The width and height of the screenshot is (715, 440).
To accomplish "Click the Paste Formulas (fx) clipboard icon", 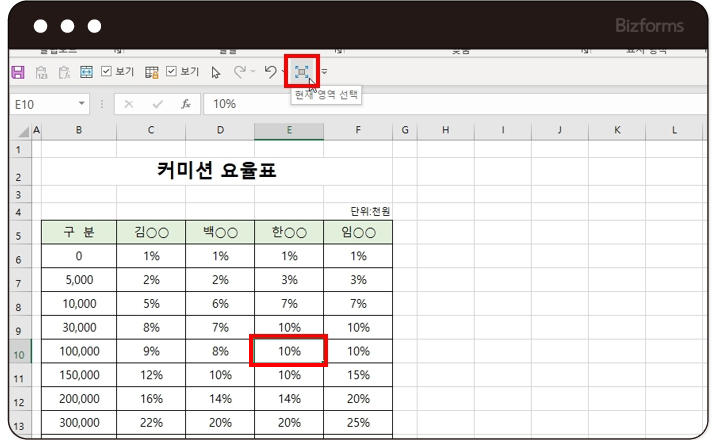I will click(64, 72).
